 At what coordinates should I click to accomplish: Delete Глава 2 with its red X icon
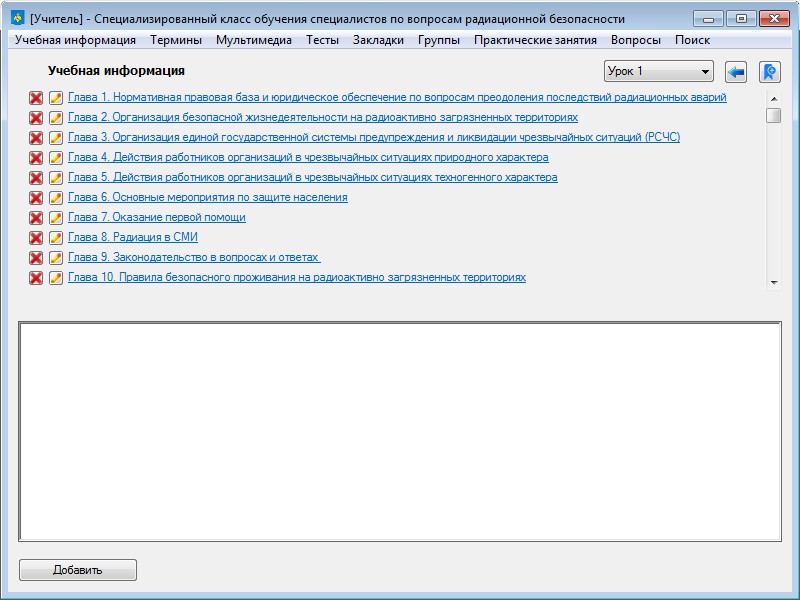pyautogui.click(x=36, y=118)
